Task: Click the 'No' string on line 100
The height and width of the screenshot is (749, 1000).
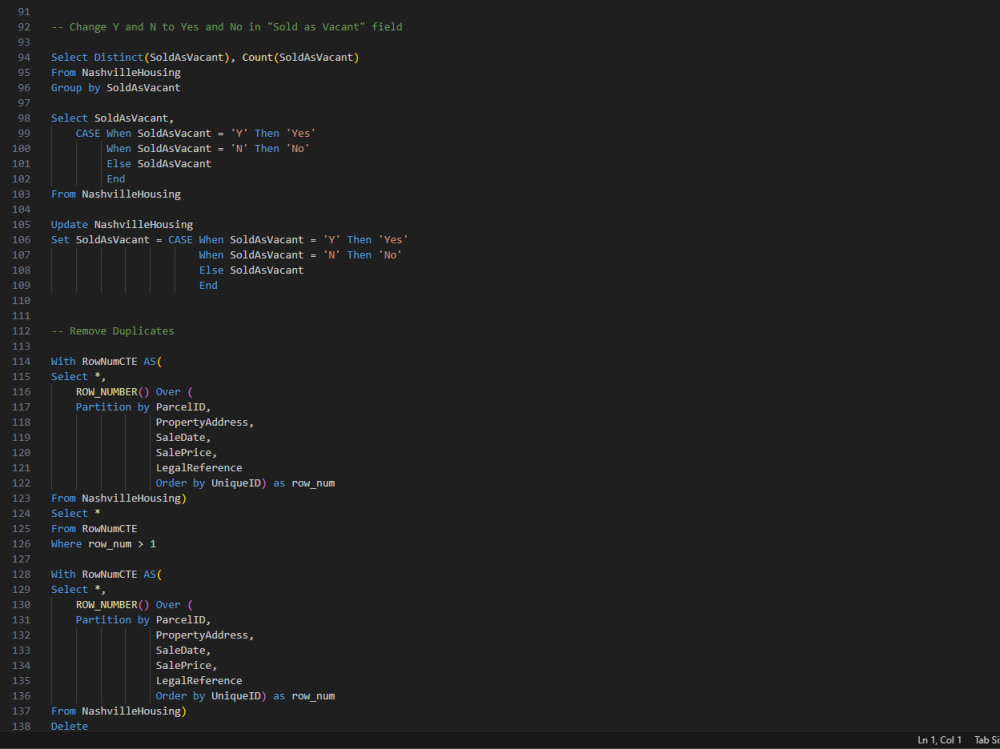Action: 297,149
